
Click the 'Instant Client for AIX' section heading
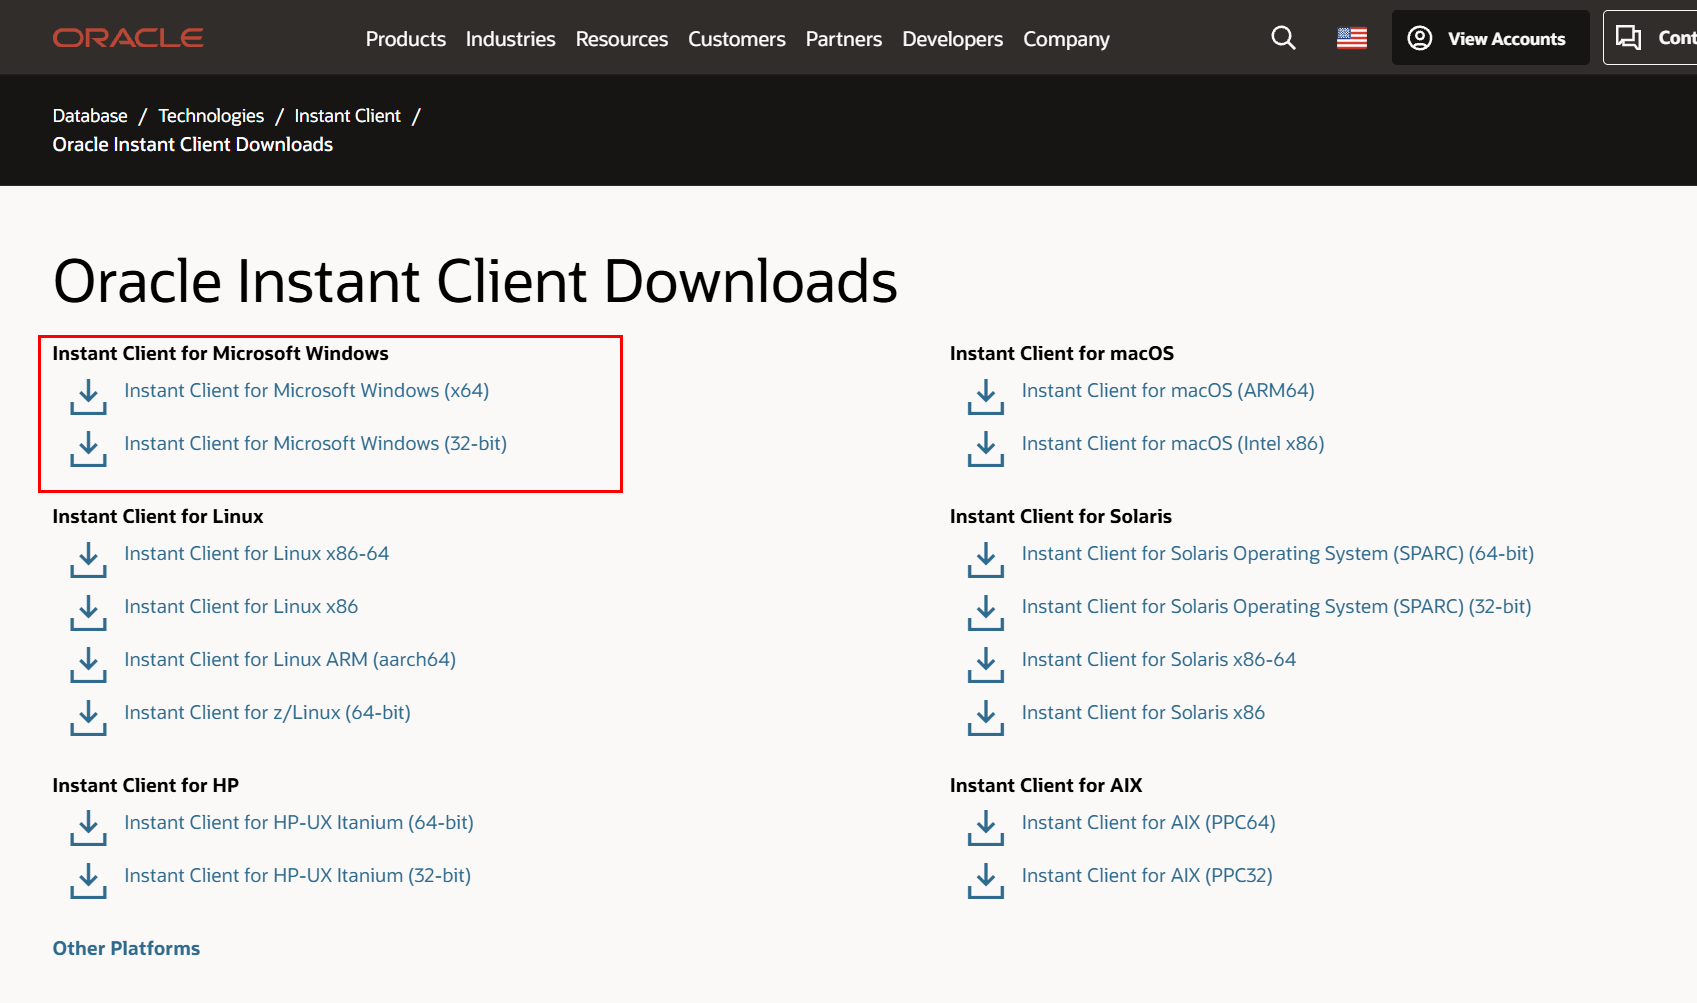[x=1046, y=786]
